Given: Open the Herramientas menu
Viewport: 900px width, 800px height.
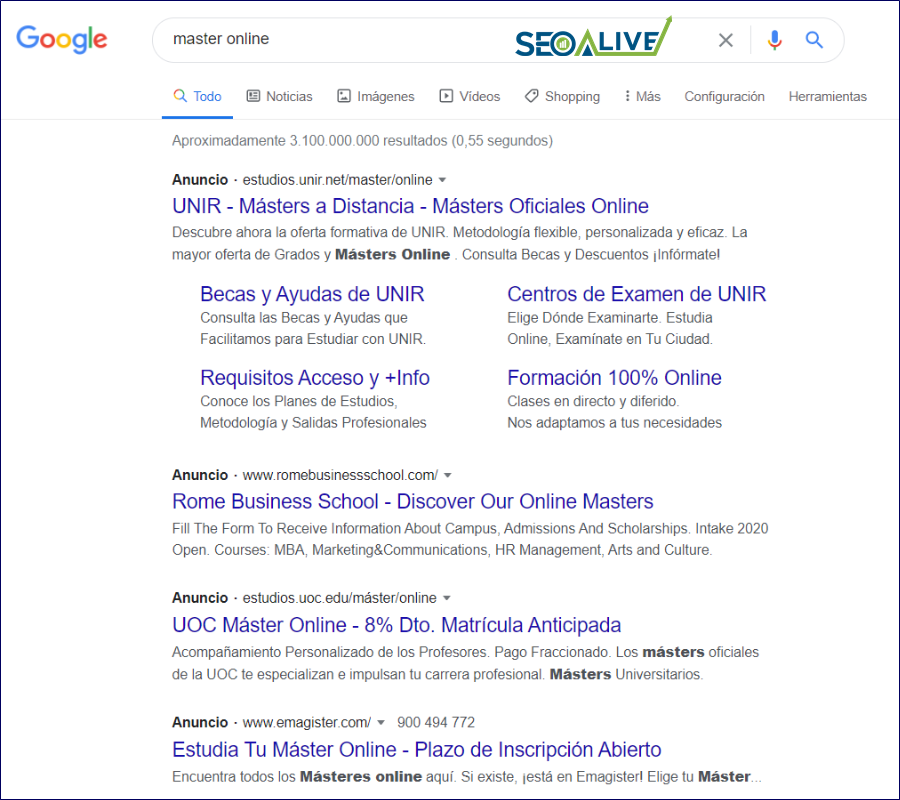Looking at the screenshot, I should coord(828,96).
